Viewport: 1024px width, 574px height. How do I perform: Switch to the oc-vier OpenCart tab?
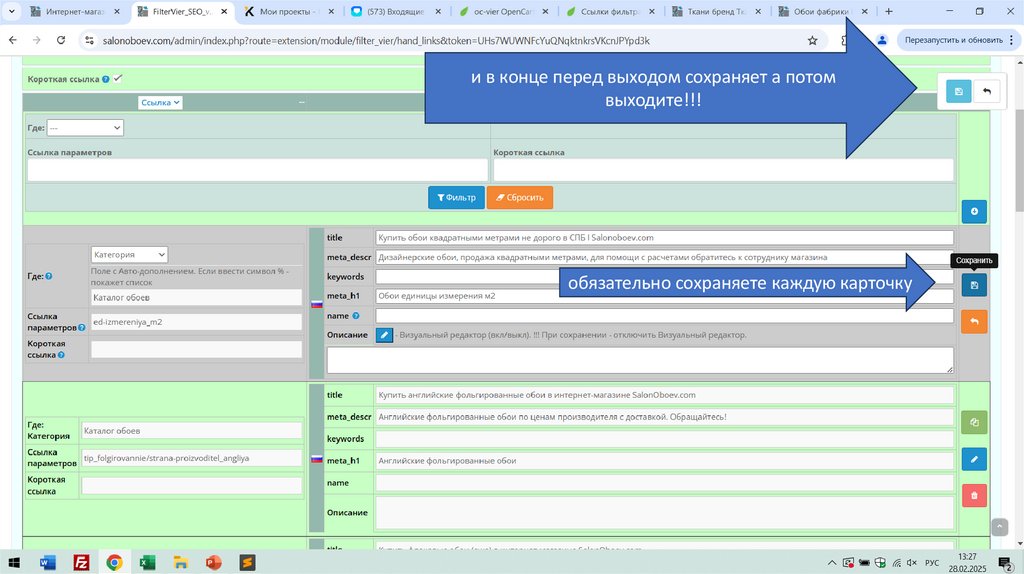pyautogui.click(x=502, y=12)
